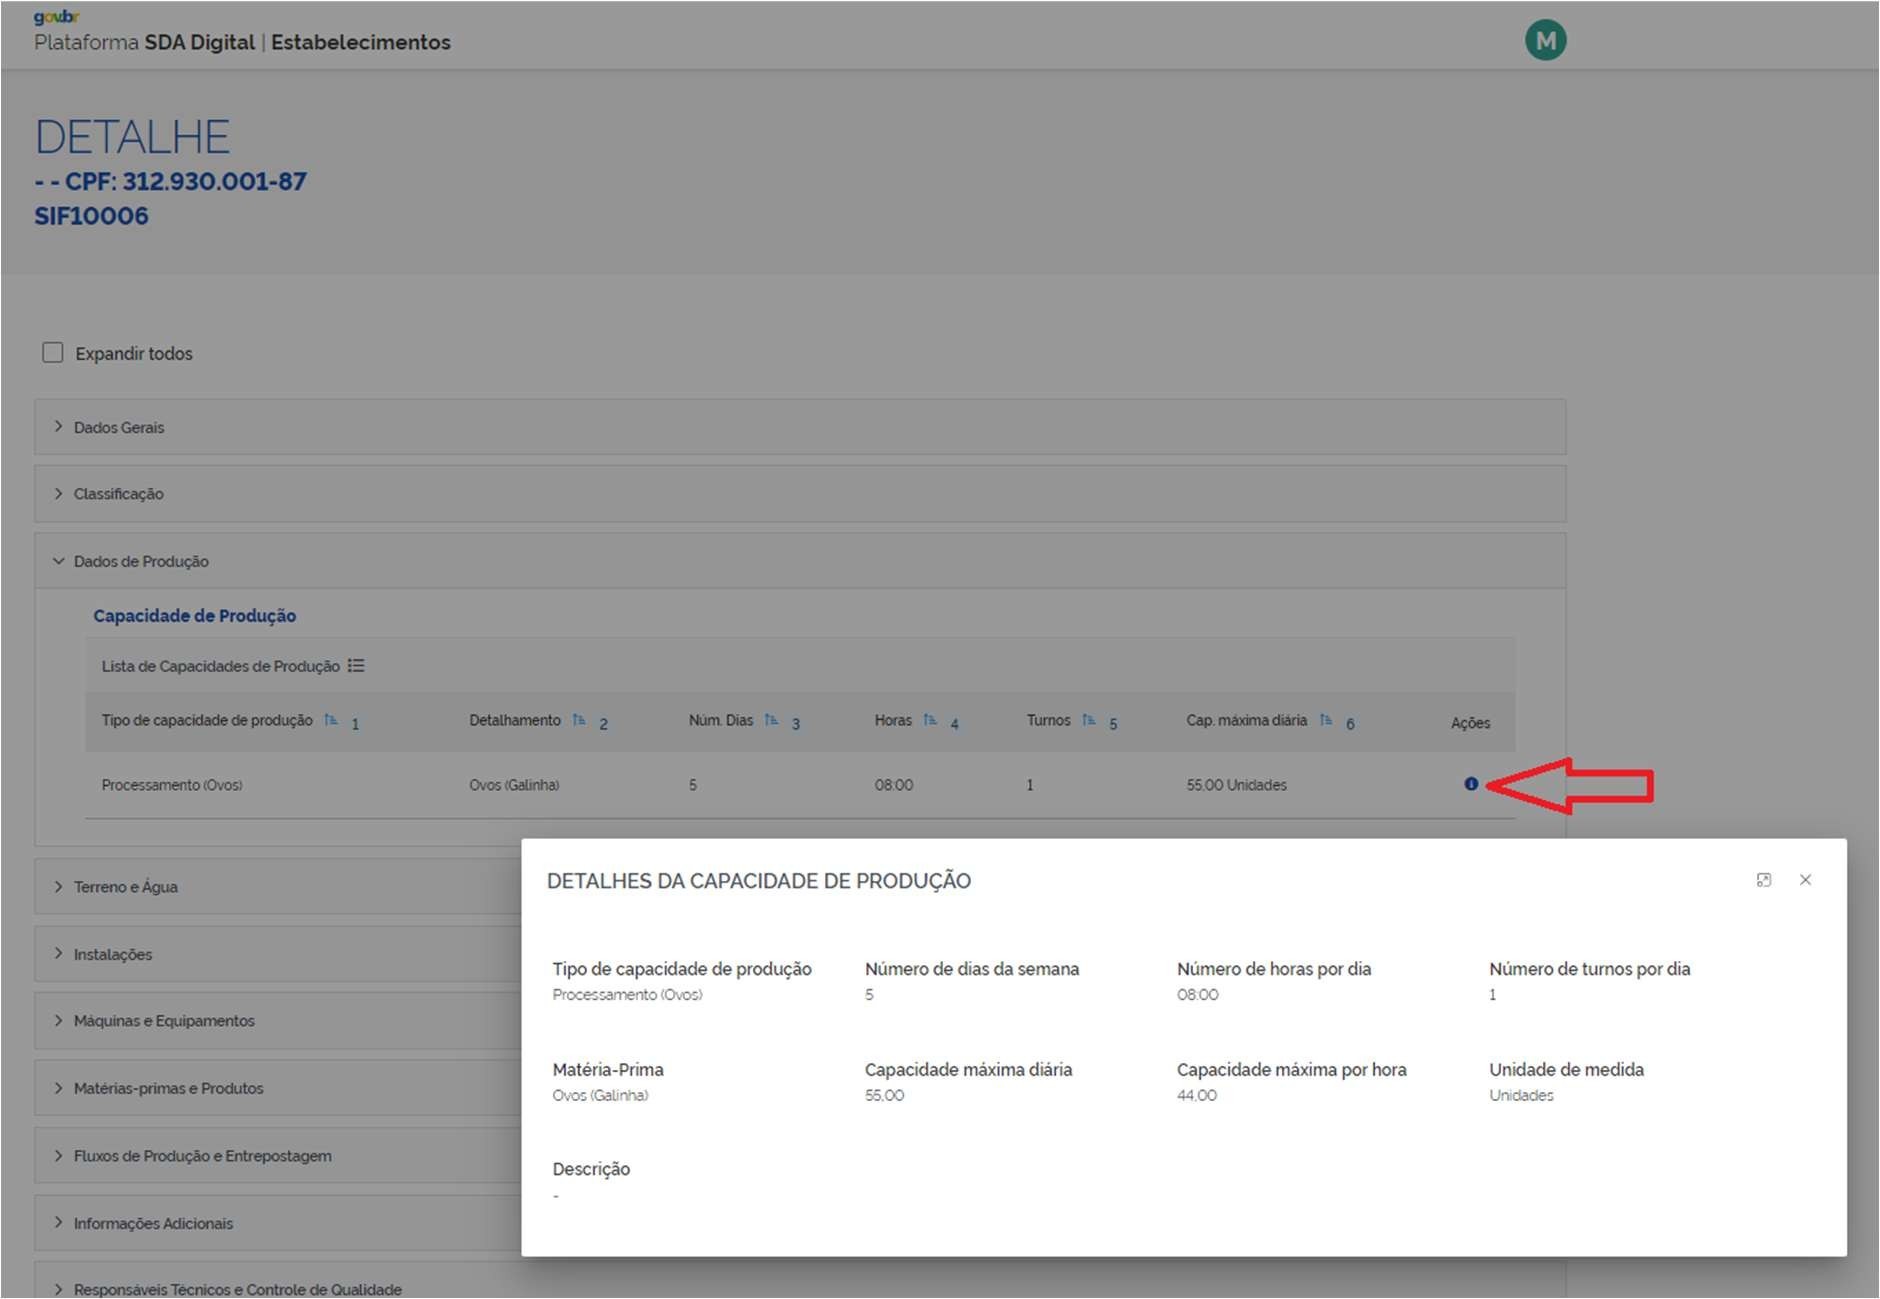Sort the Turnos column

1089,720
